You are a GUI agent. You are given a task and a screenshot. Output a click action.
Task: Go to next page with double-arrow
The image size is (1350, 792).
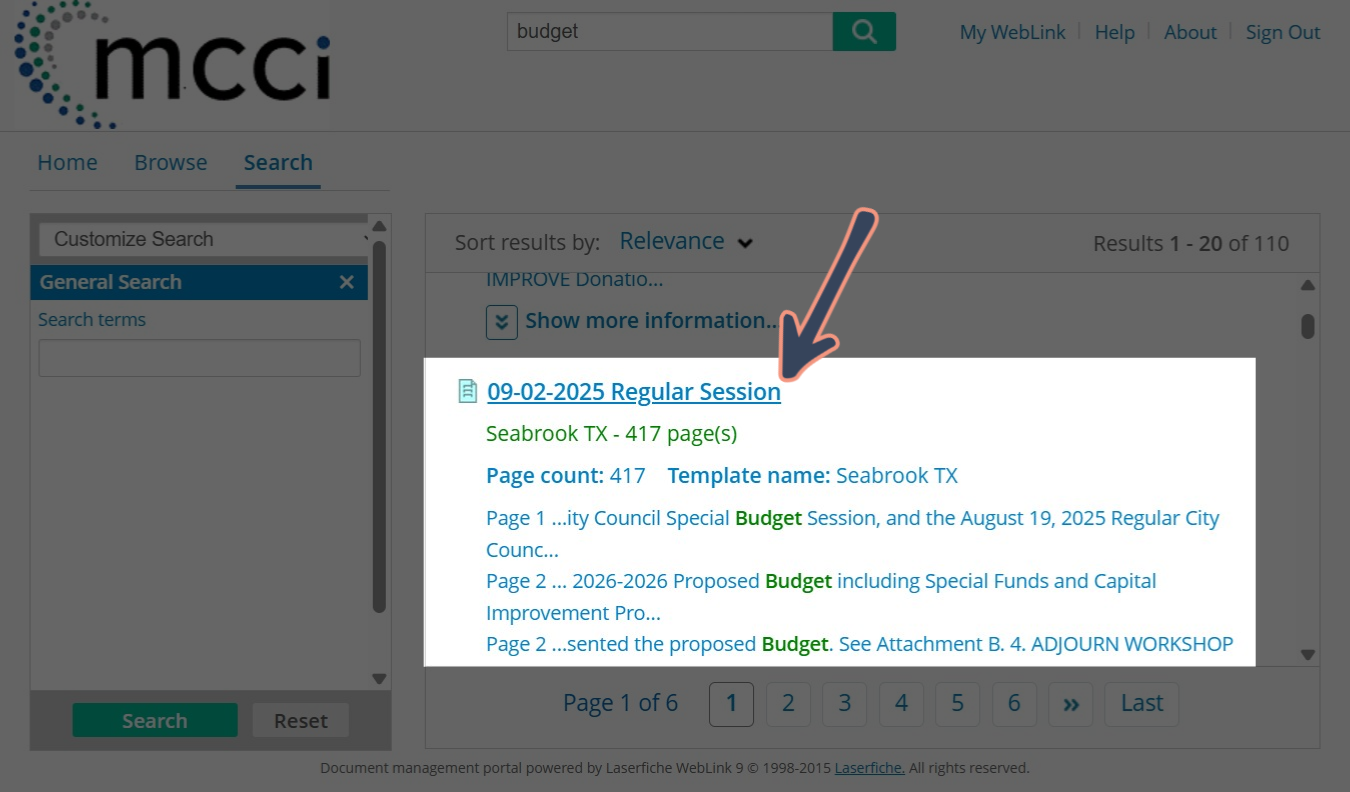click(x=1071, y=704)
